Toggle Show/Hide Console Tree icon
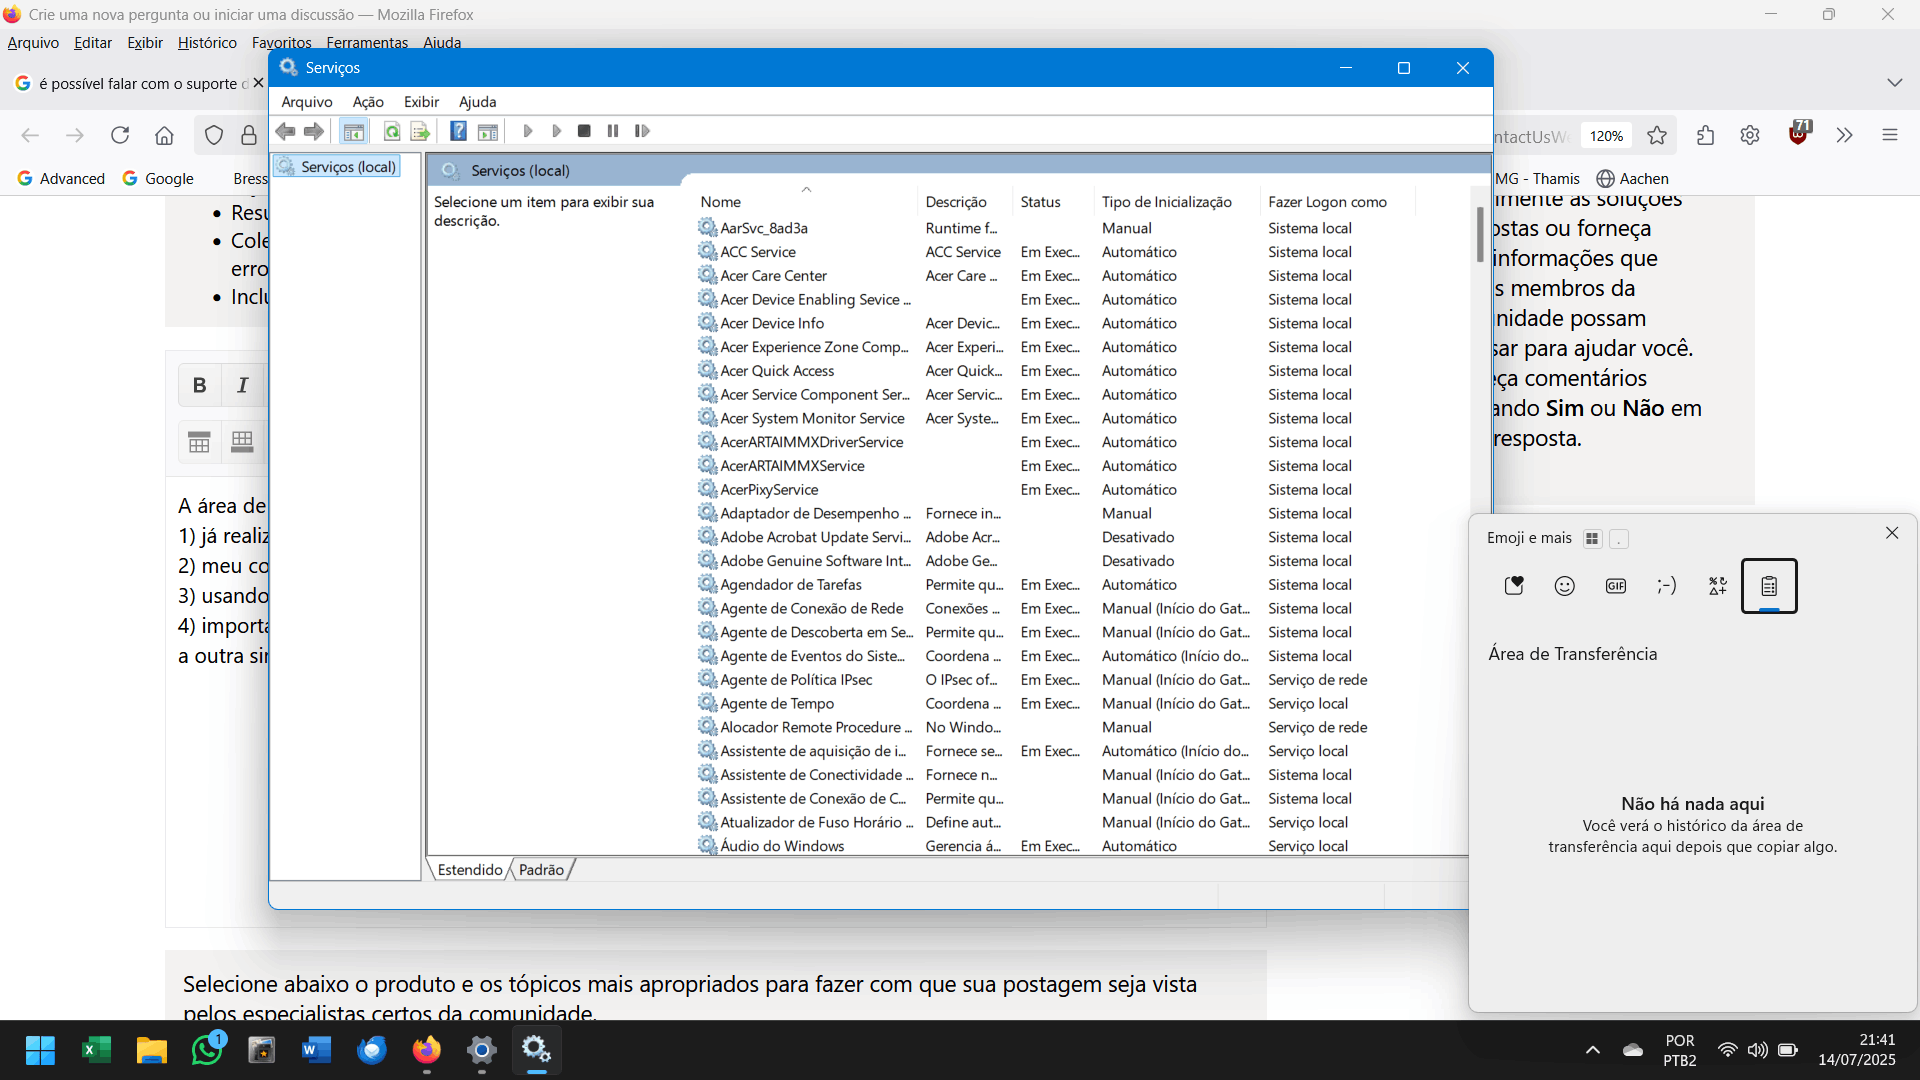This screenshot has width=1920, height=1080. (354, 131)
